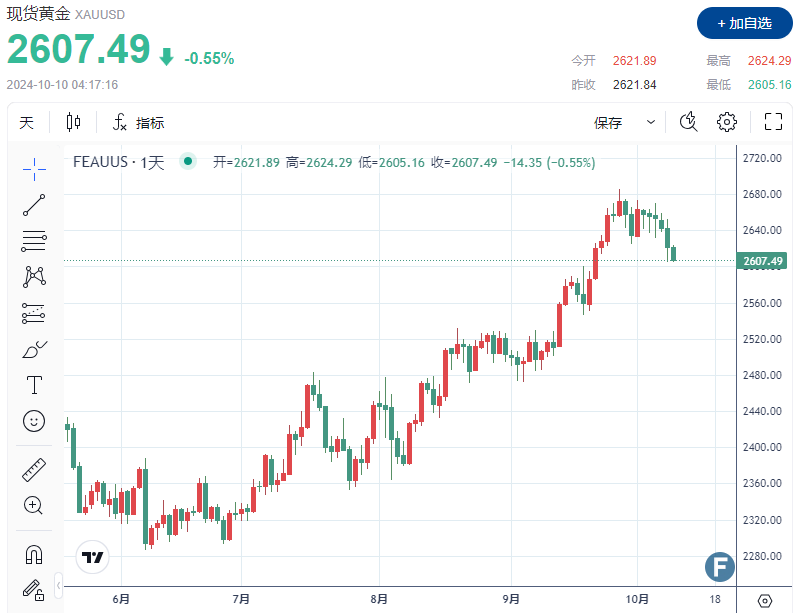Open chart settings gear icon

pyautogui.click(x=727, y=122)
